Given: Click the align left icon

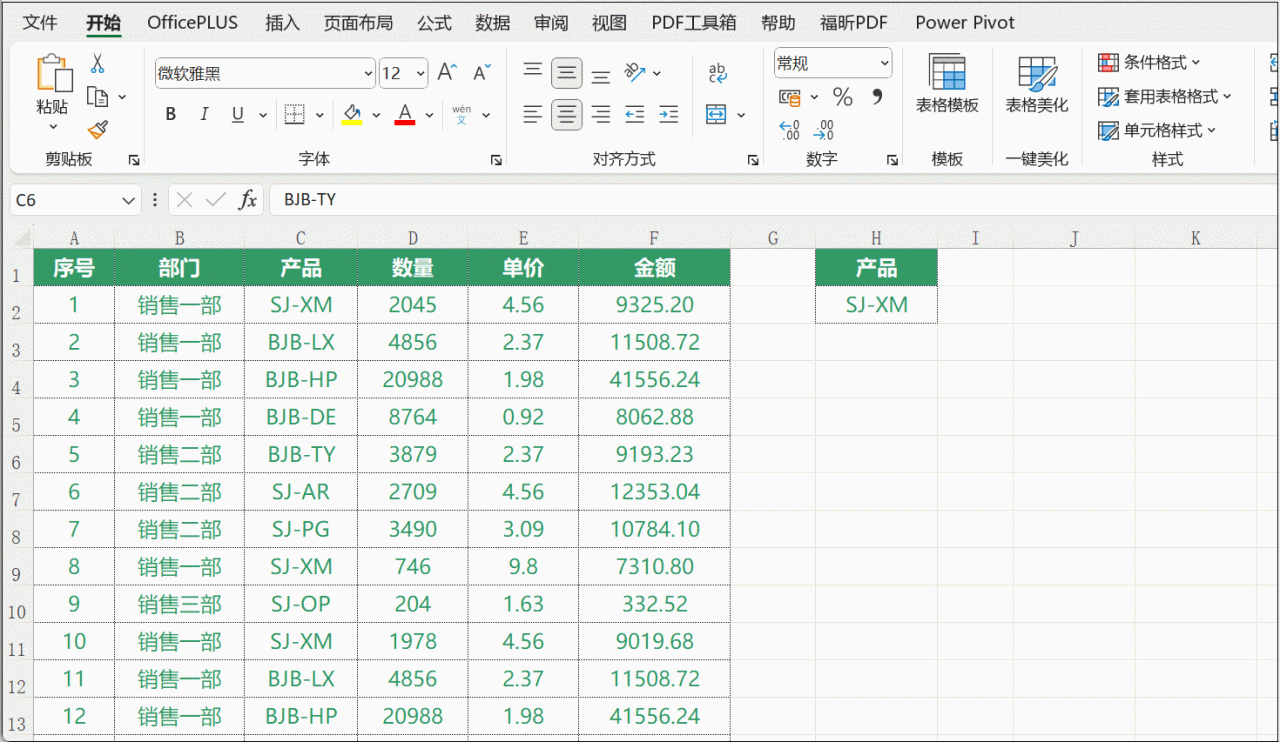Looking at the screenshot, I should (x=533, y=115).
